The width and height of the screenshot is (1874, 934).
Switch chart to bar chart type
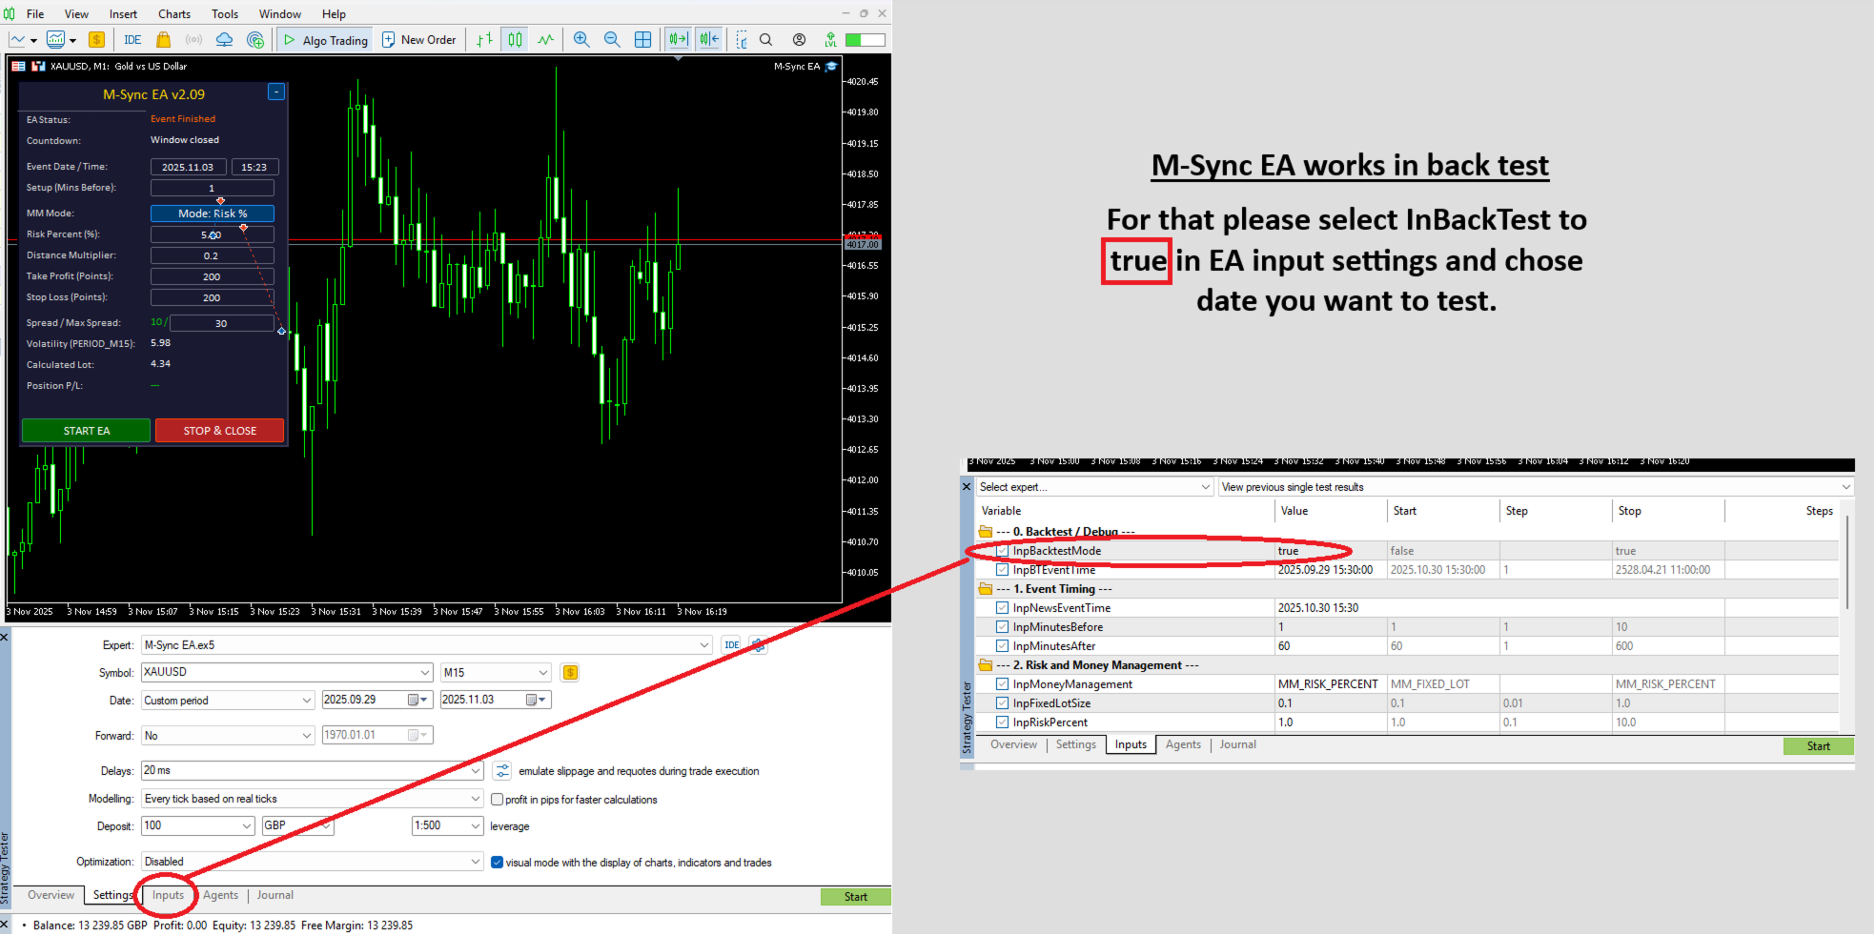point(485,40)
